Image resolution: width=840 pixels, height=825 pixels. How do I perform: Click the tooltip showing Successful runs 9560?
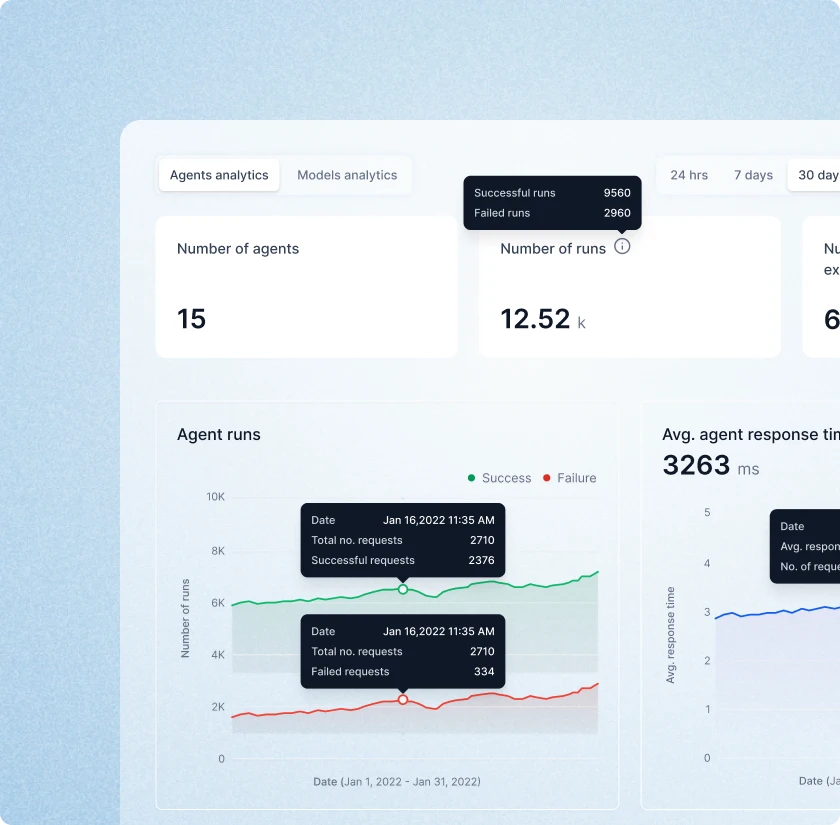click(x=552, y=202)
